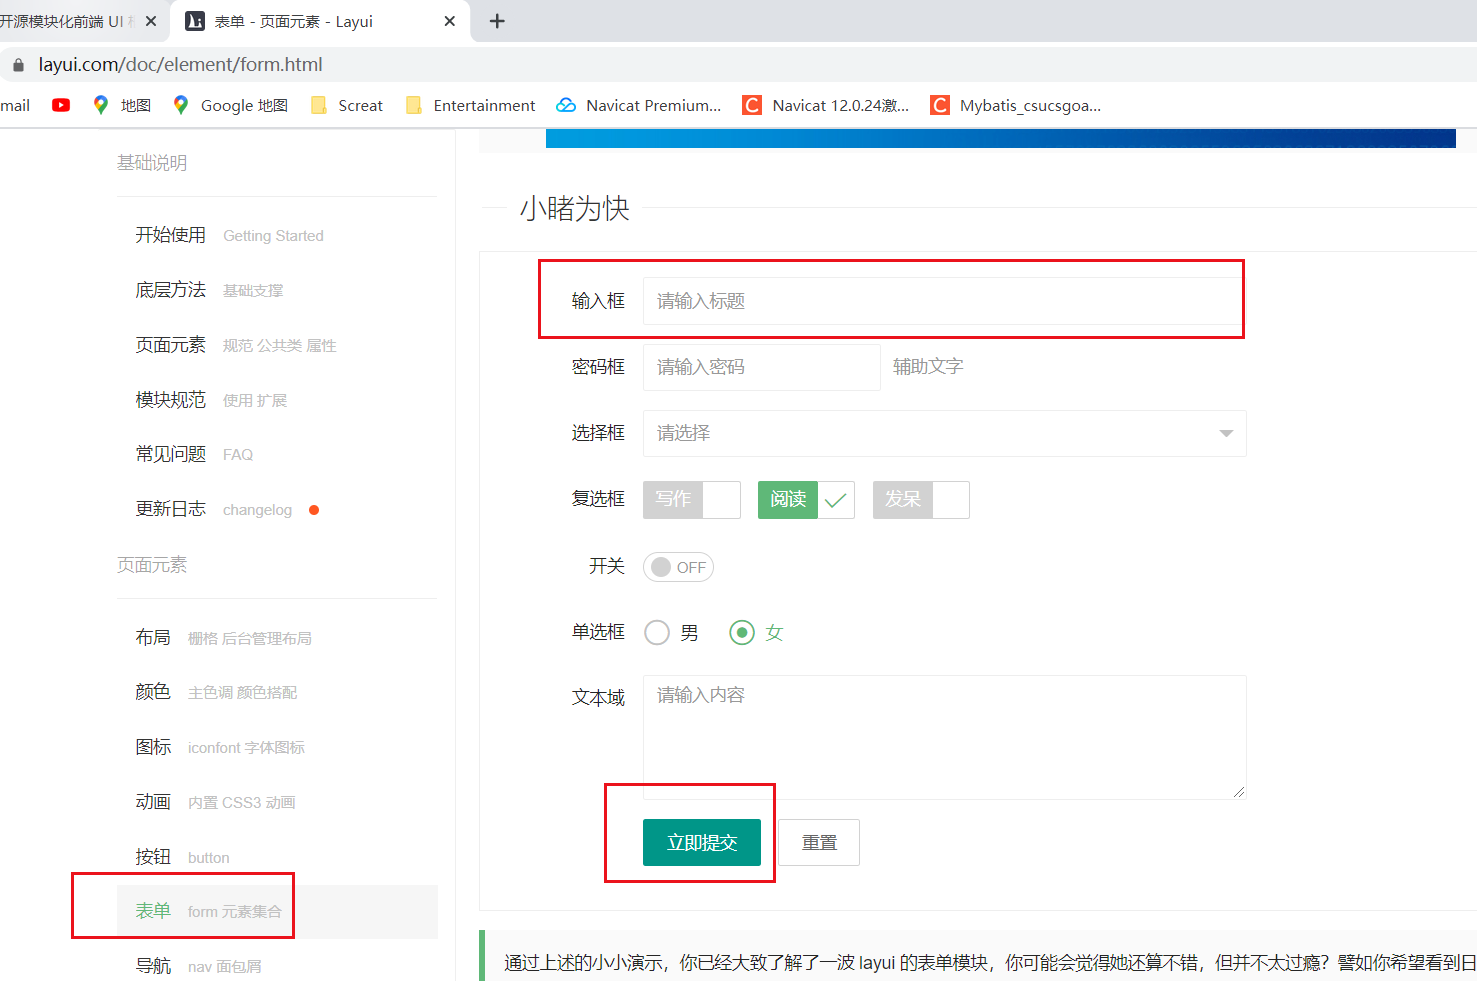This screenshot has width=1477, height=981.
Task: Select the 男 radio button
Action: click(x=657, y=632)
